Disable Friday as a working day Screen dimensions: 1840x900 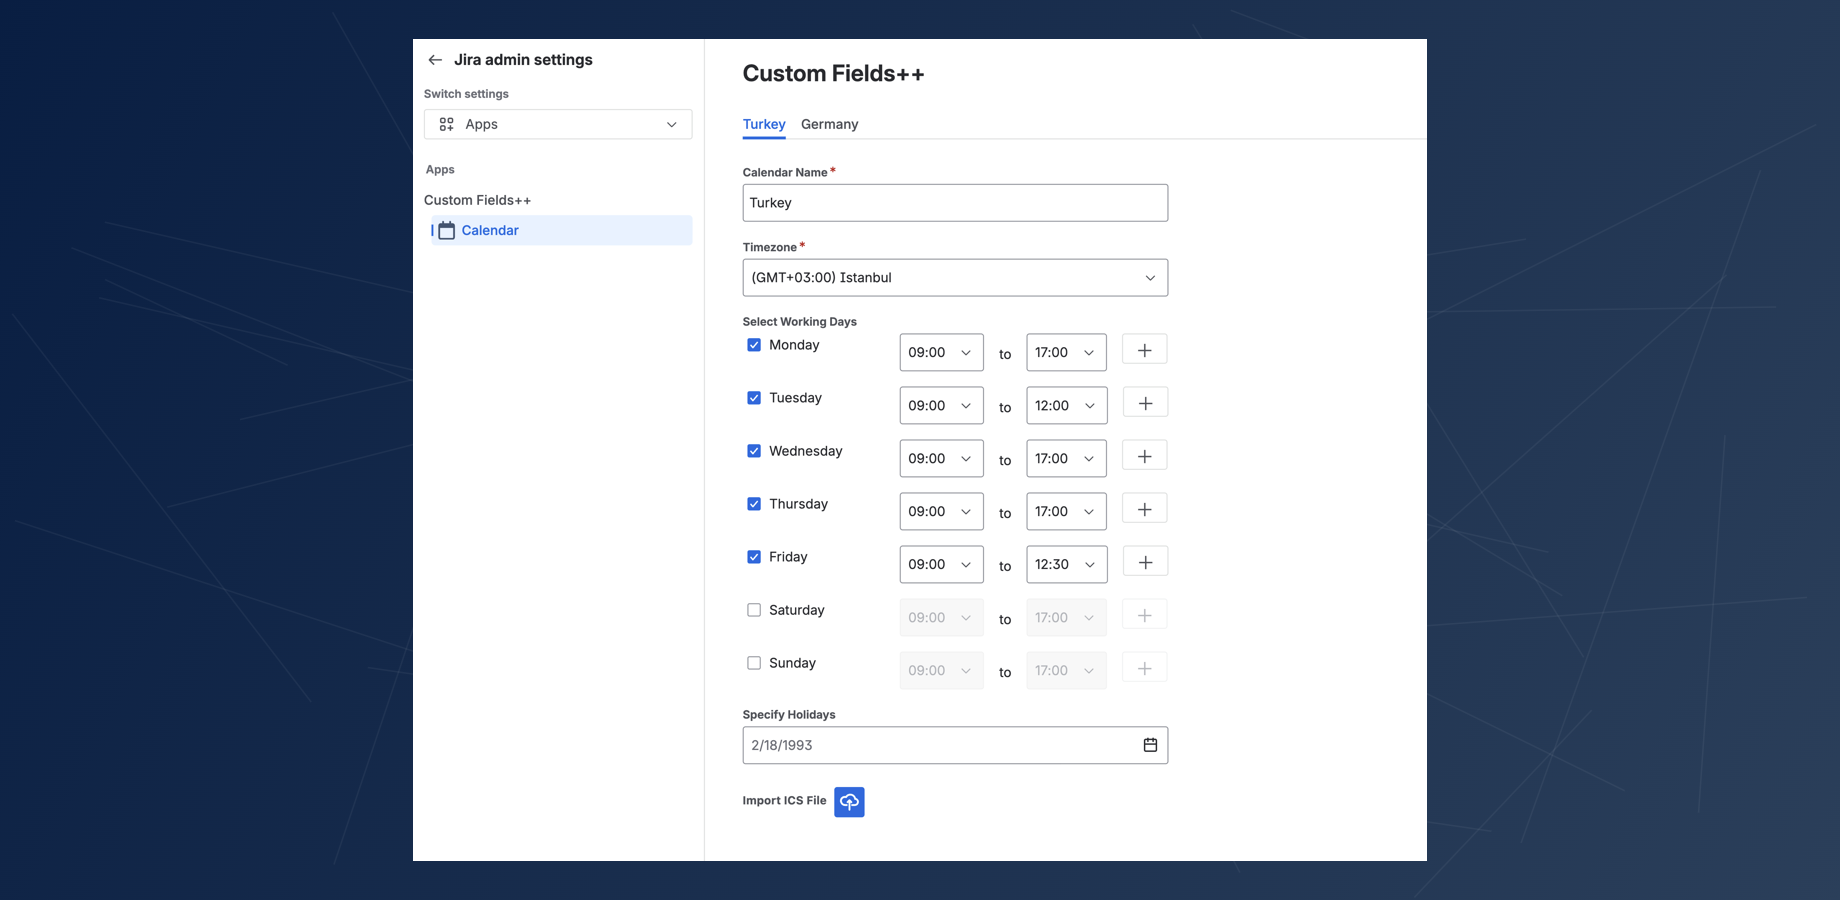coord(754,557)
